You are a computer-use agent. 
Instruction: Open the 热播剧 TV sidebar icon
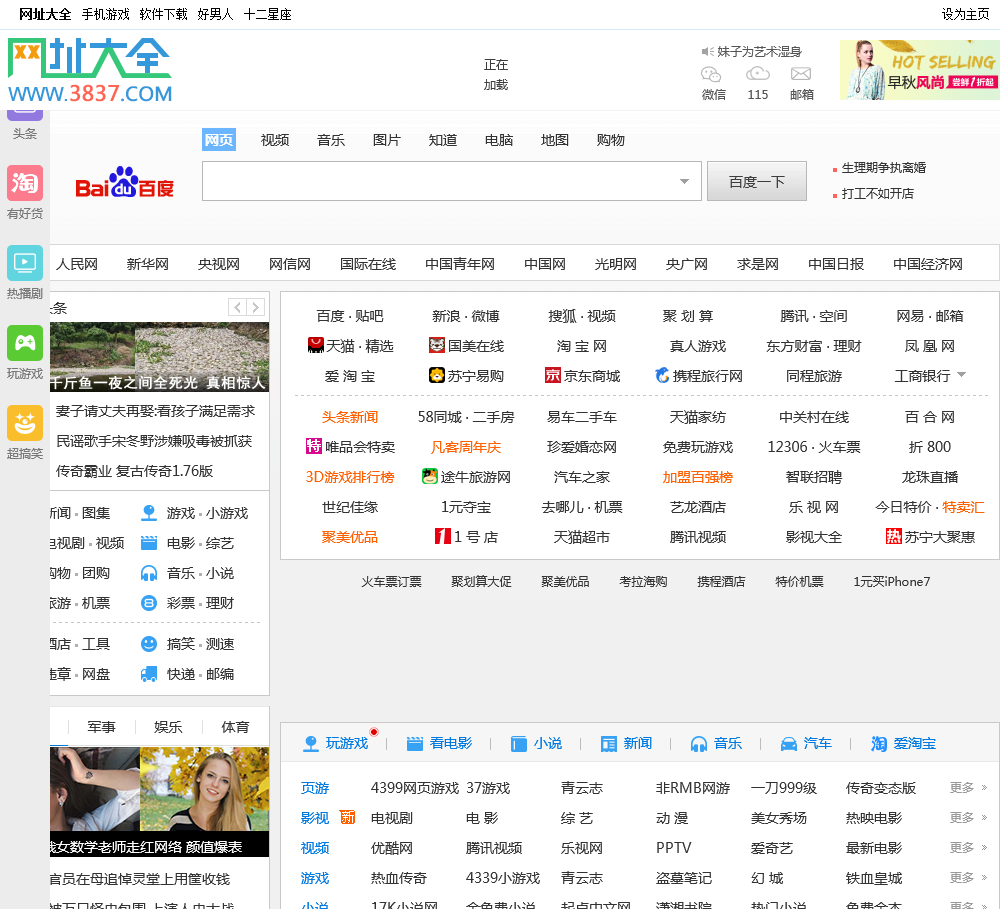25,263
